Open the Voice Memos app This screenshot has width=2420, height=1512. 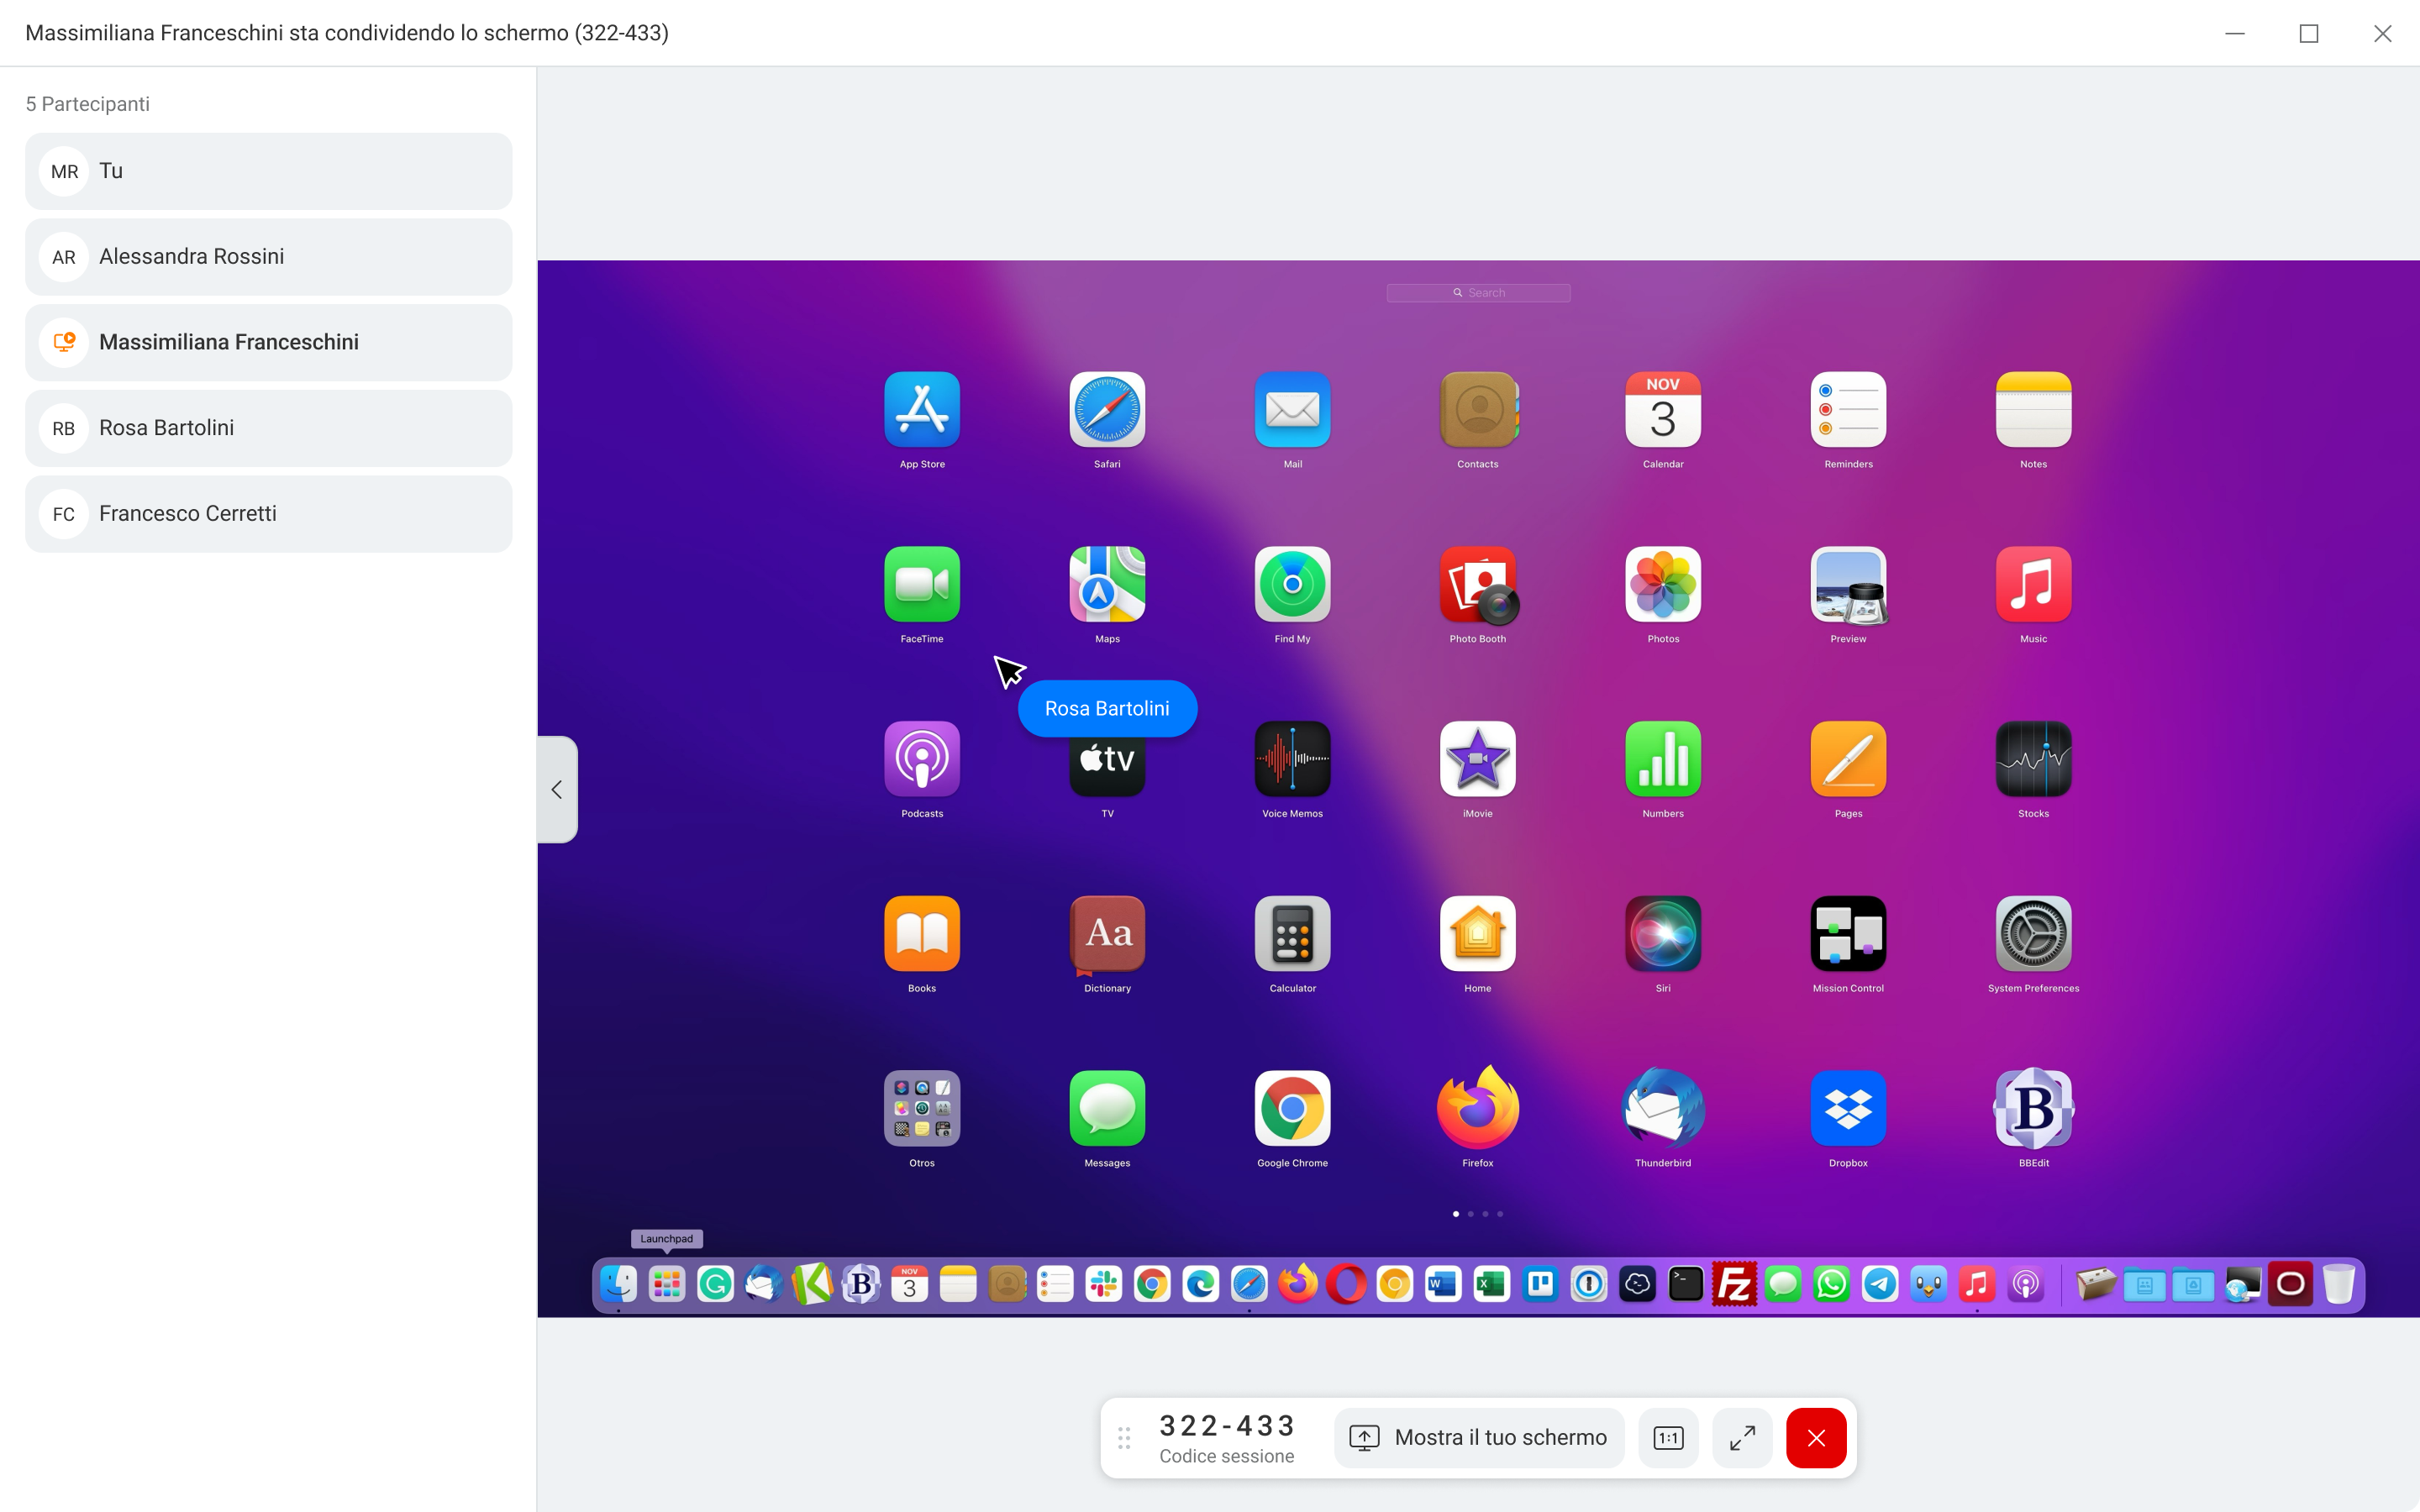point(1292,759)
